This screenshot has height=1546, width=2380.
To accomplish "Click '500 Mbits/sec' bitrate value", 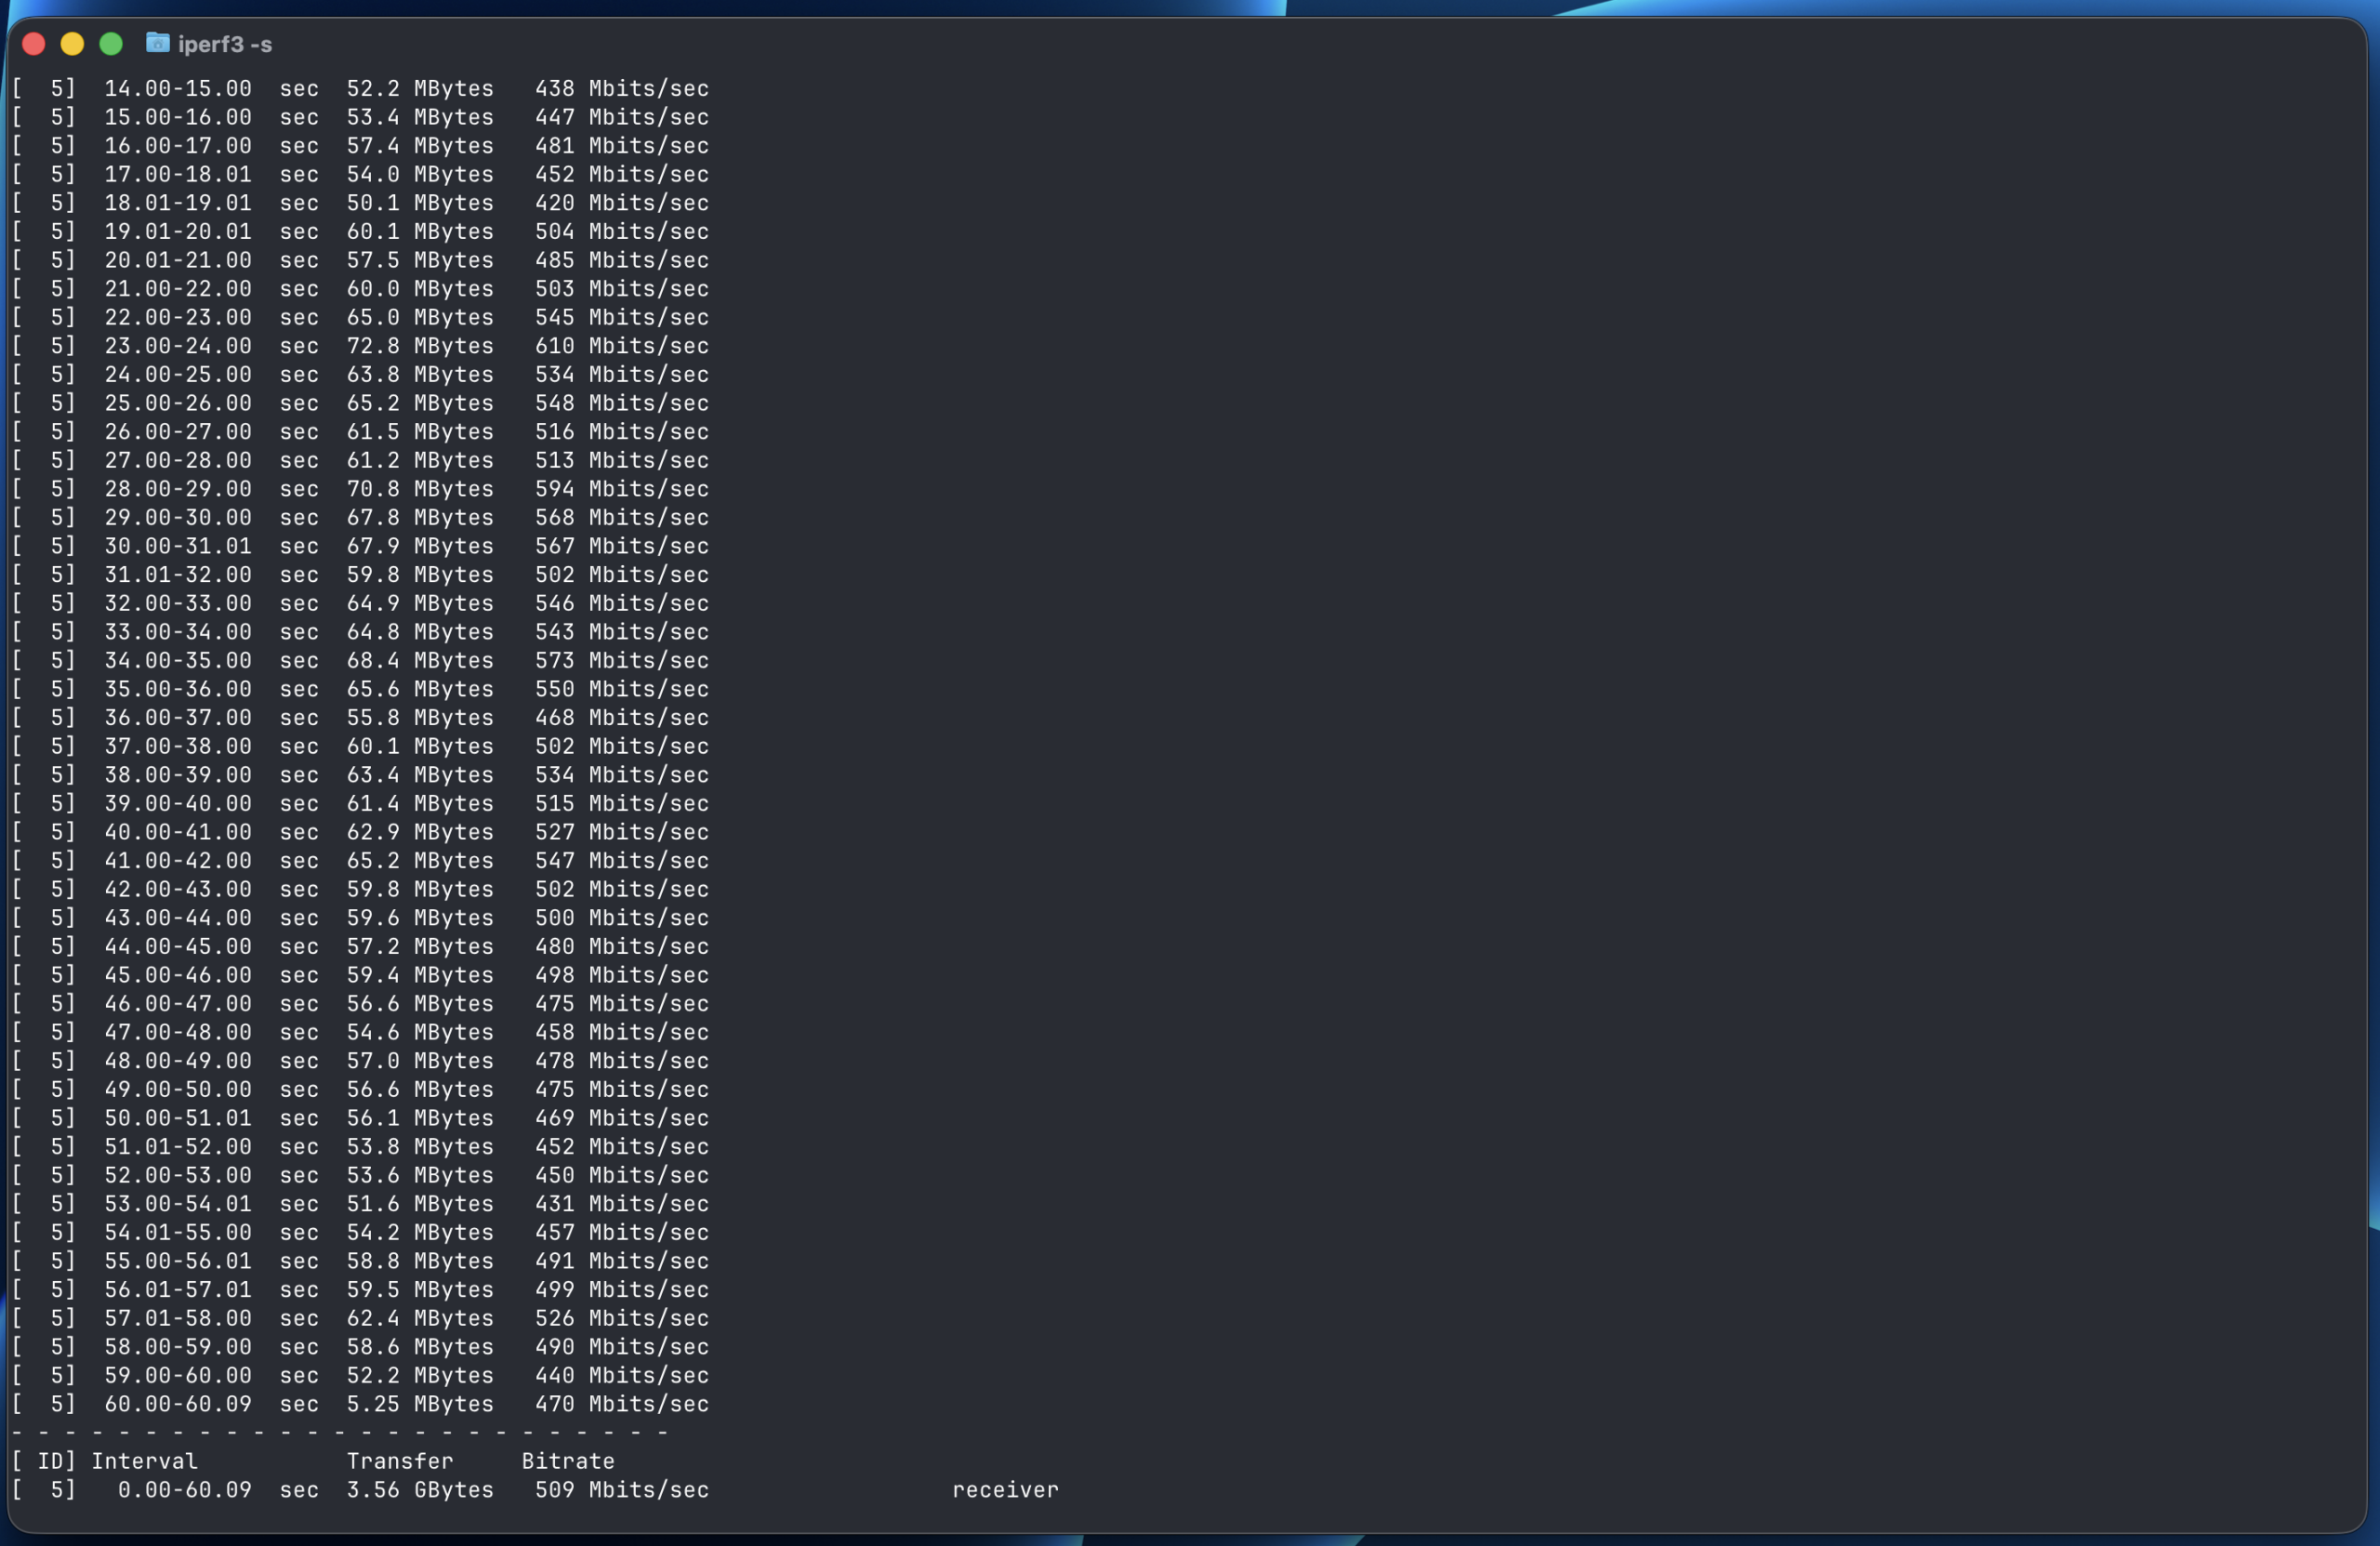I will pos(621,918).
